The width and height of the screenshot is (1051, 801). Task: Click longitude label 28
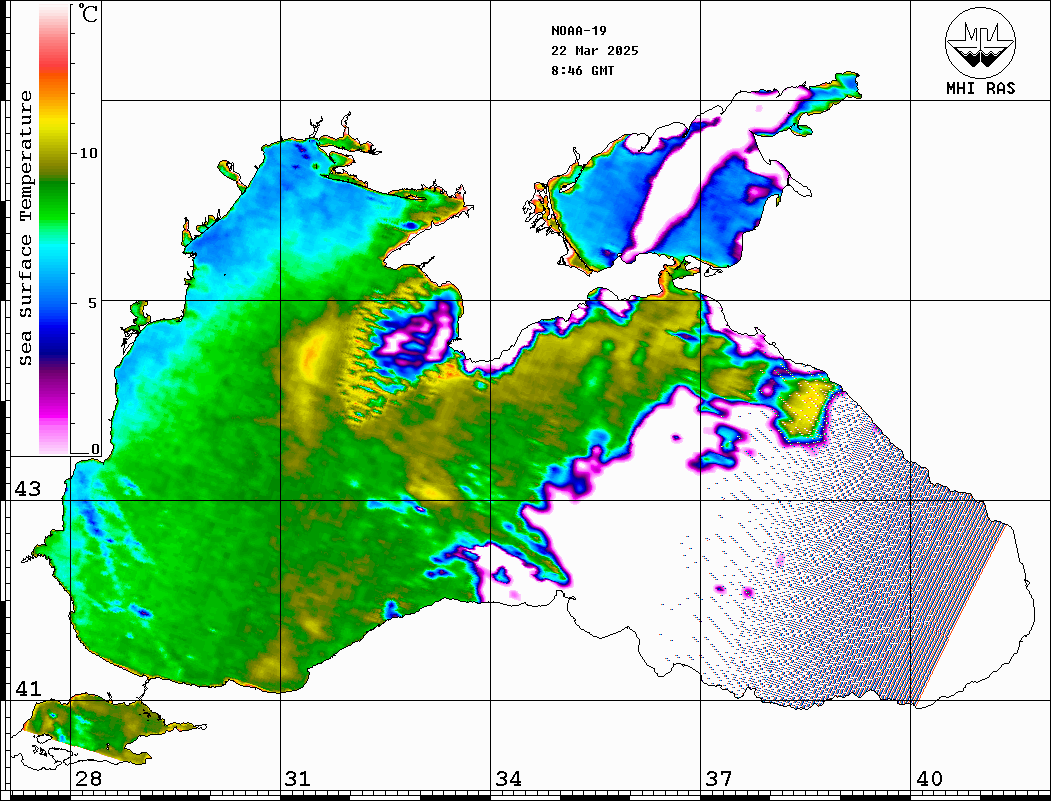coord(88,779)
